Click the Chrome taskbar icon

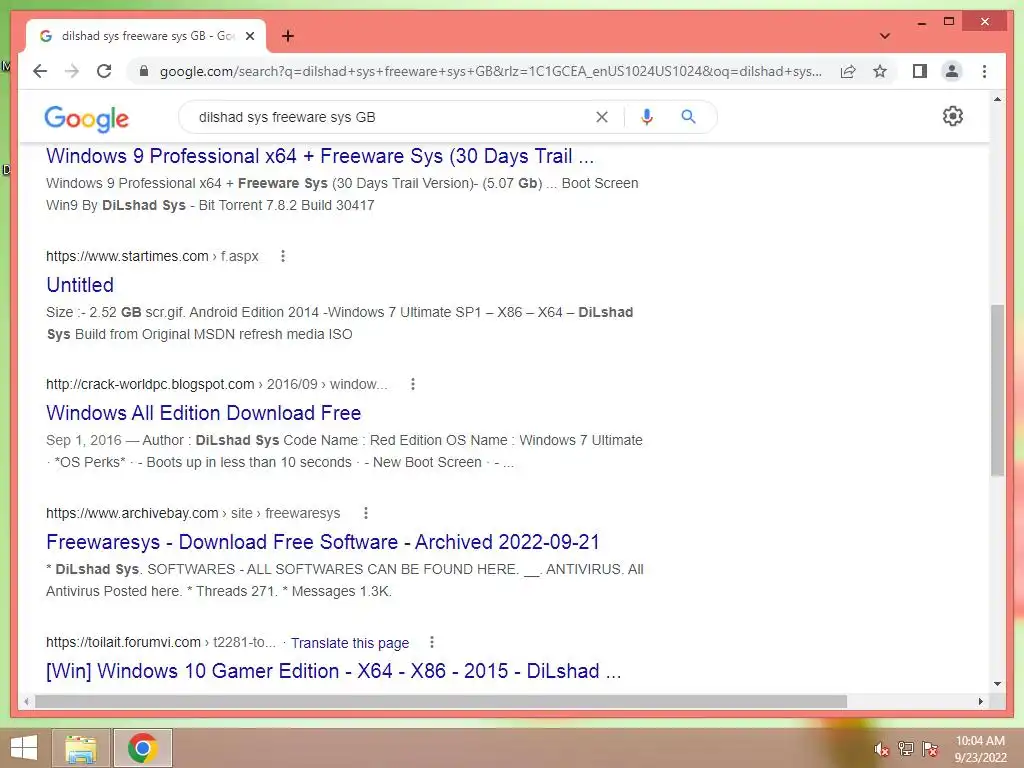click(x=143, y=748)
